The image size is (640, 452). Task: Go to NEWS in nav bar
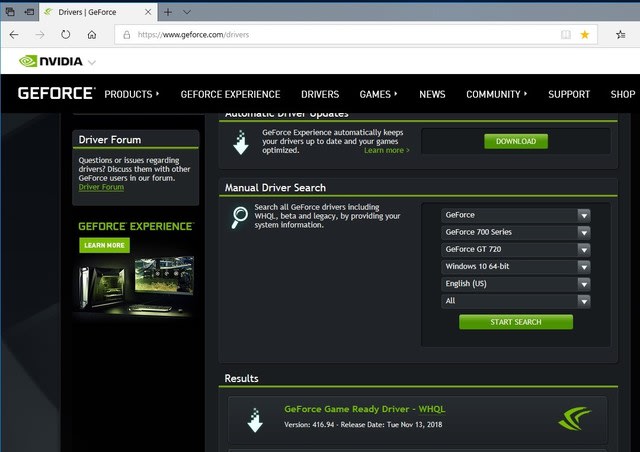(432, 94)
